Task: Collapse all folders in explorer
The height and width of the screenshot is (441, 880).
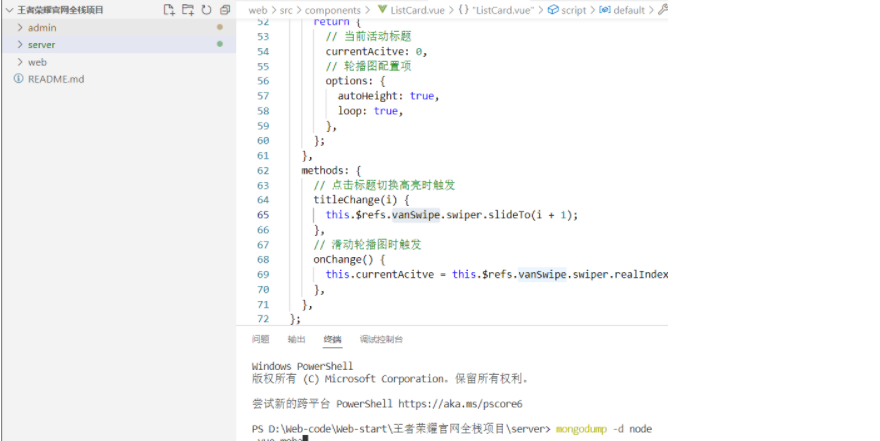Action: [x=225, y=10]
